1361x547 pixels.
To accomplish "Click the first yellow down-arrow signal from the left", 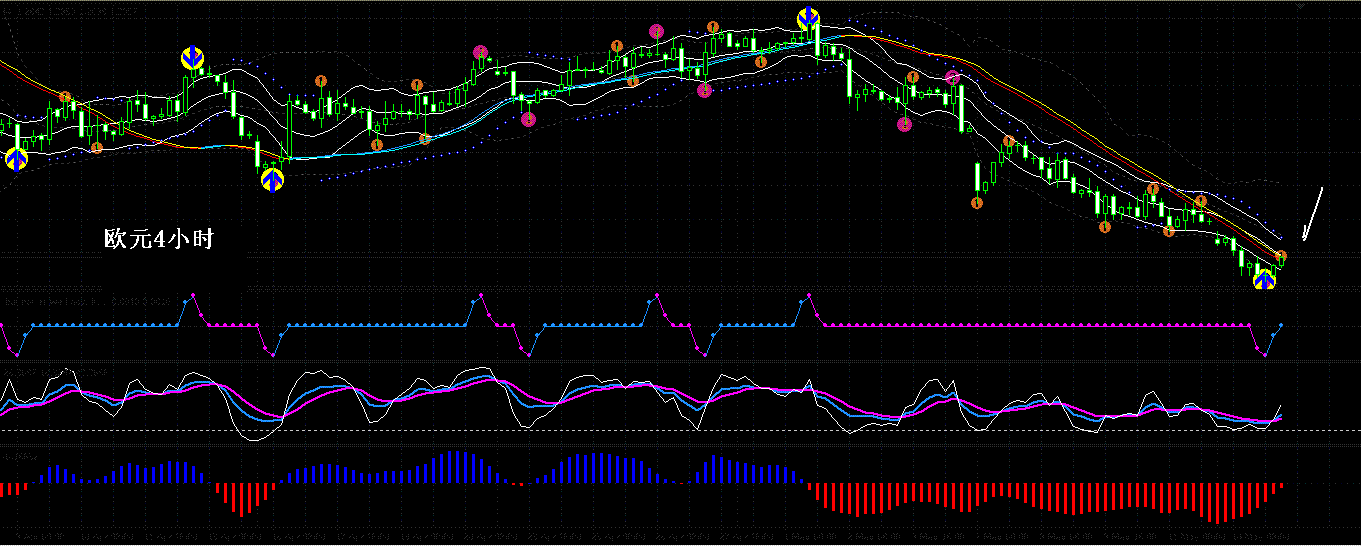I will click(192, 58).
